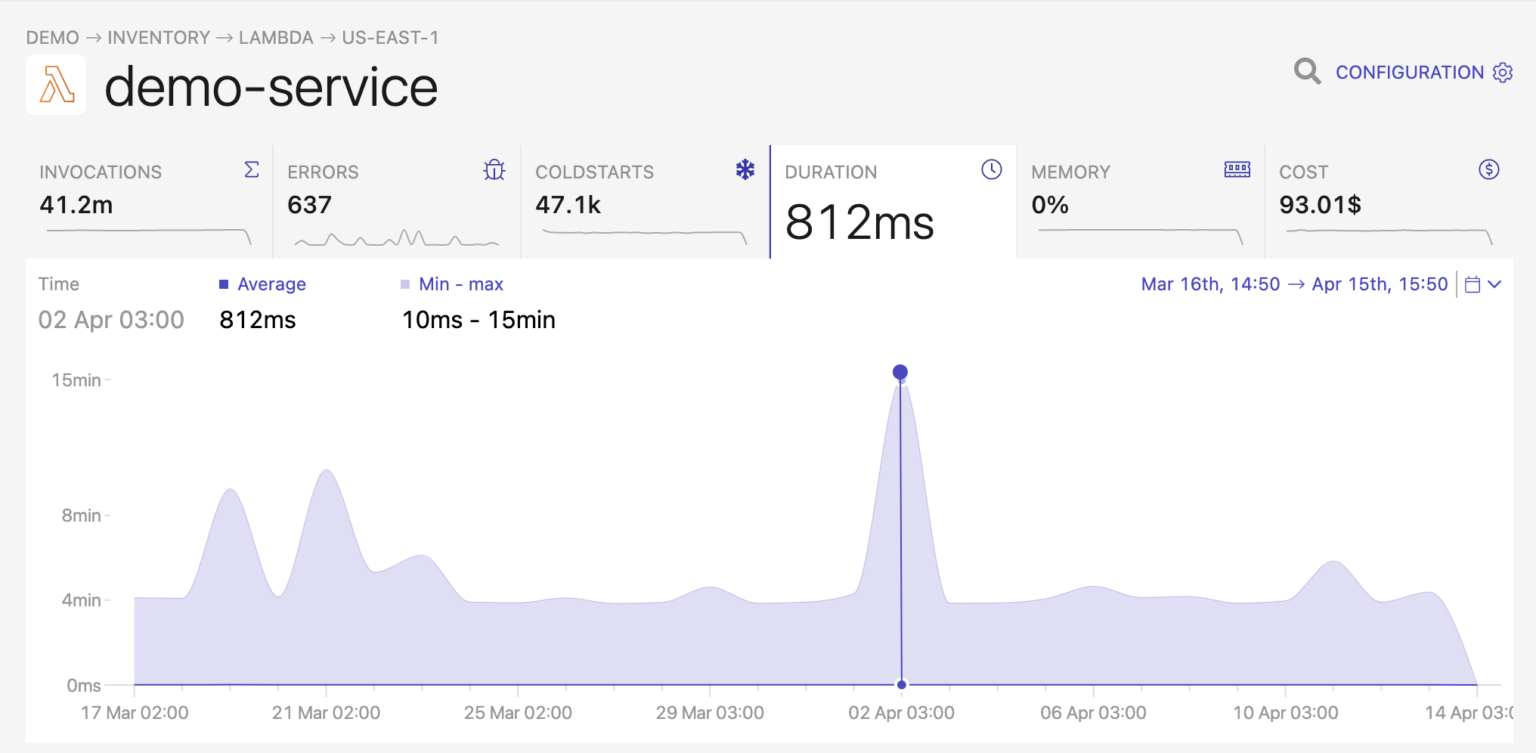Click the Mar 16th to Apr 15th date range
The height and width of the screenshot is (753, 1536).
[x=1295, y=284]
